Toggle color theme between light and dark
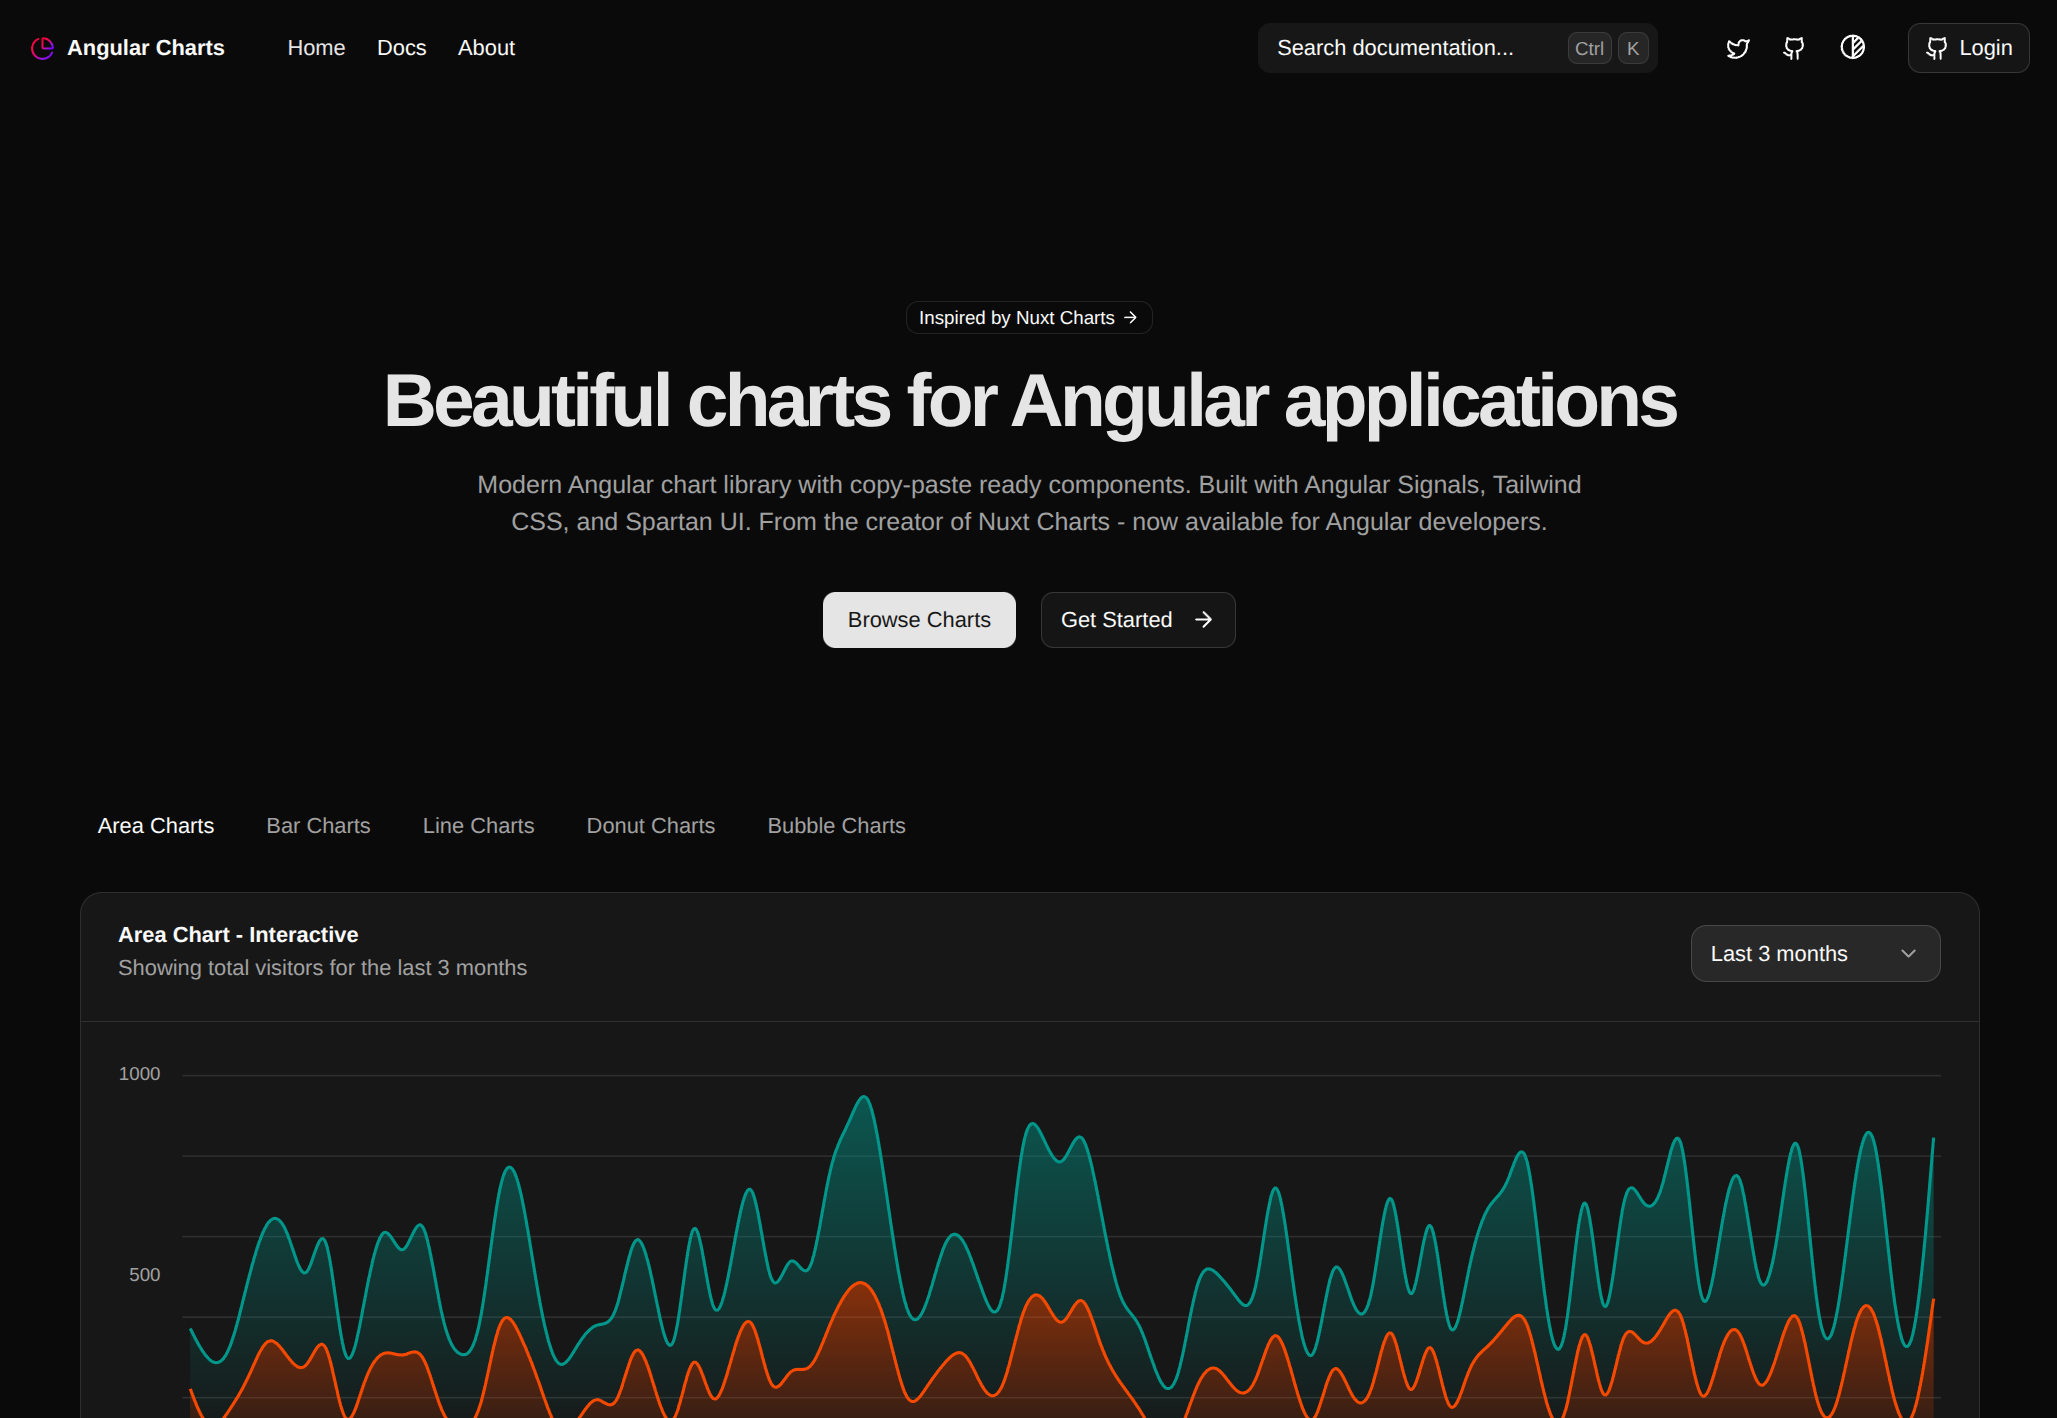 [1852, 47]
